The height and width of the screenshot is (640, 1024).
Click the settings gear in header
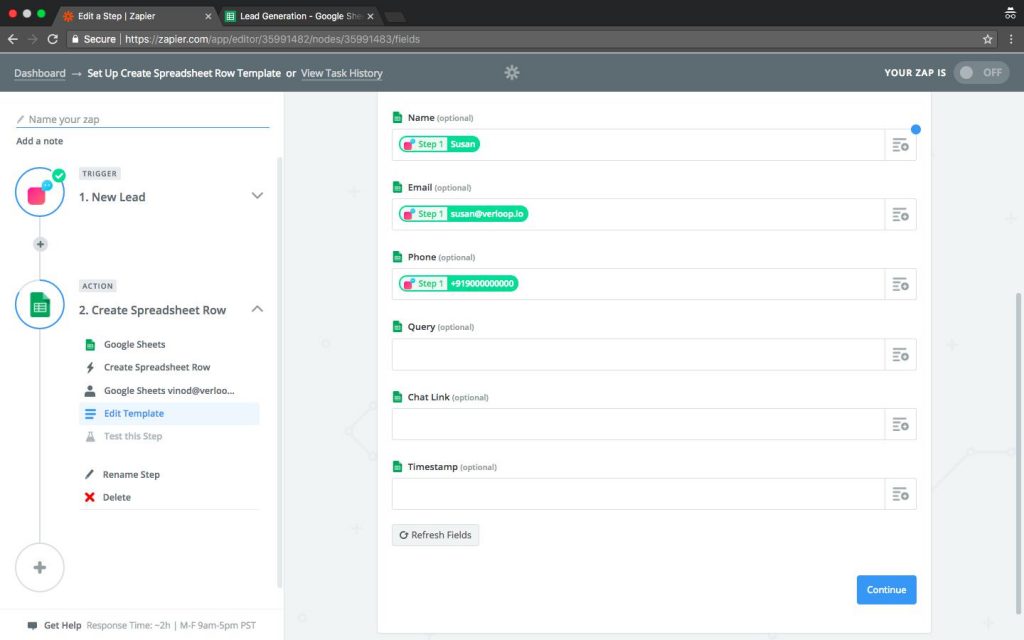[x=512, y=72]
